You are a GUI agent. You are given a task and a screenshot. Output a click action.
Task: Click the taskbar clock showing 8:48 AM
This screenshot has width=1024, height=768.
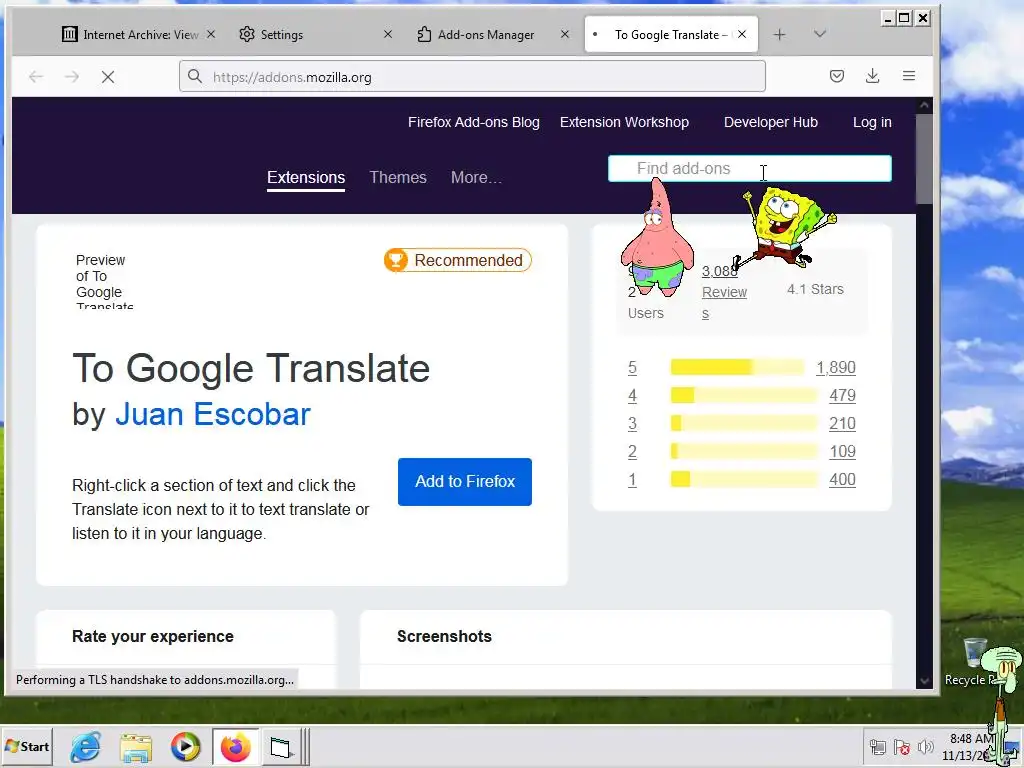(970, 739)
